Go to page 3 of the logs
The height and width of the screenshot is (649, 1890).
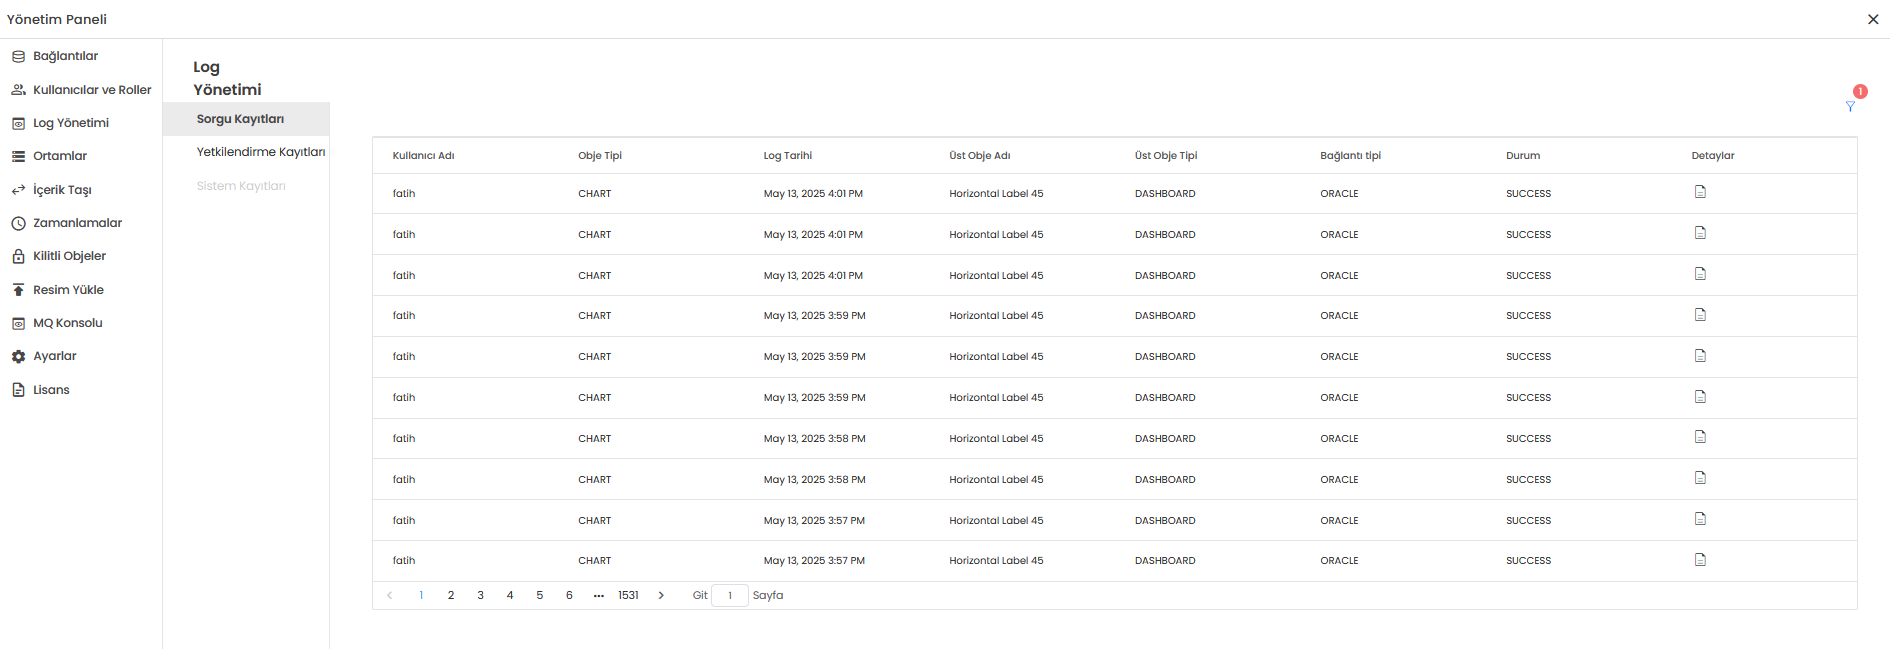(x=480, y=596)
